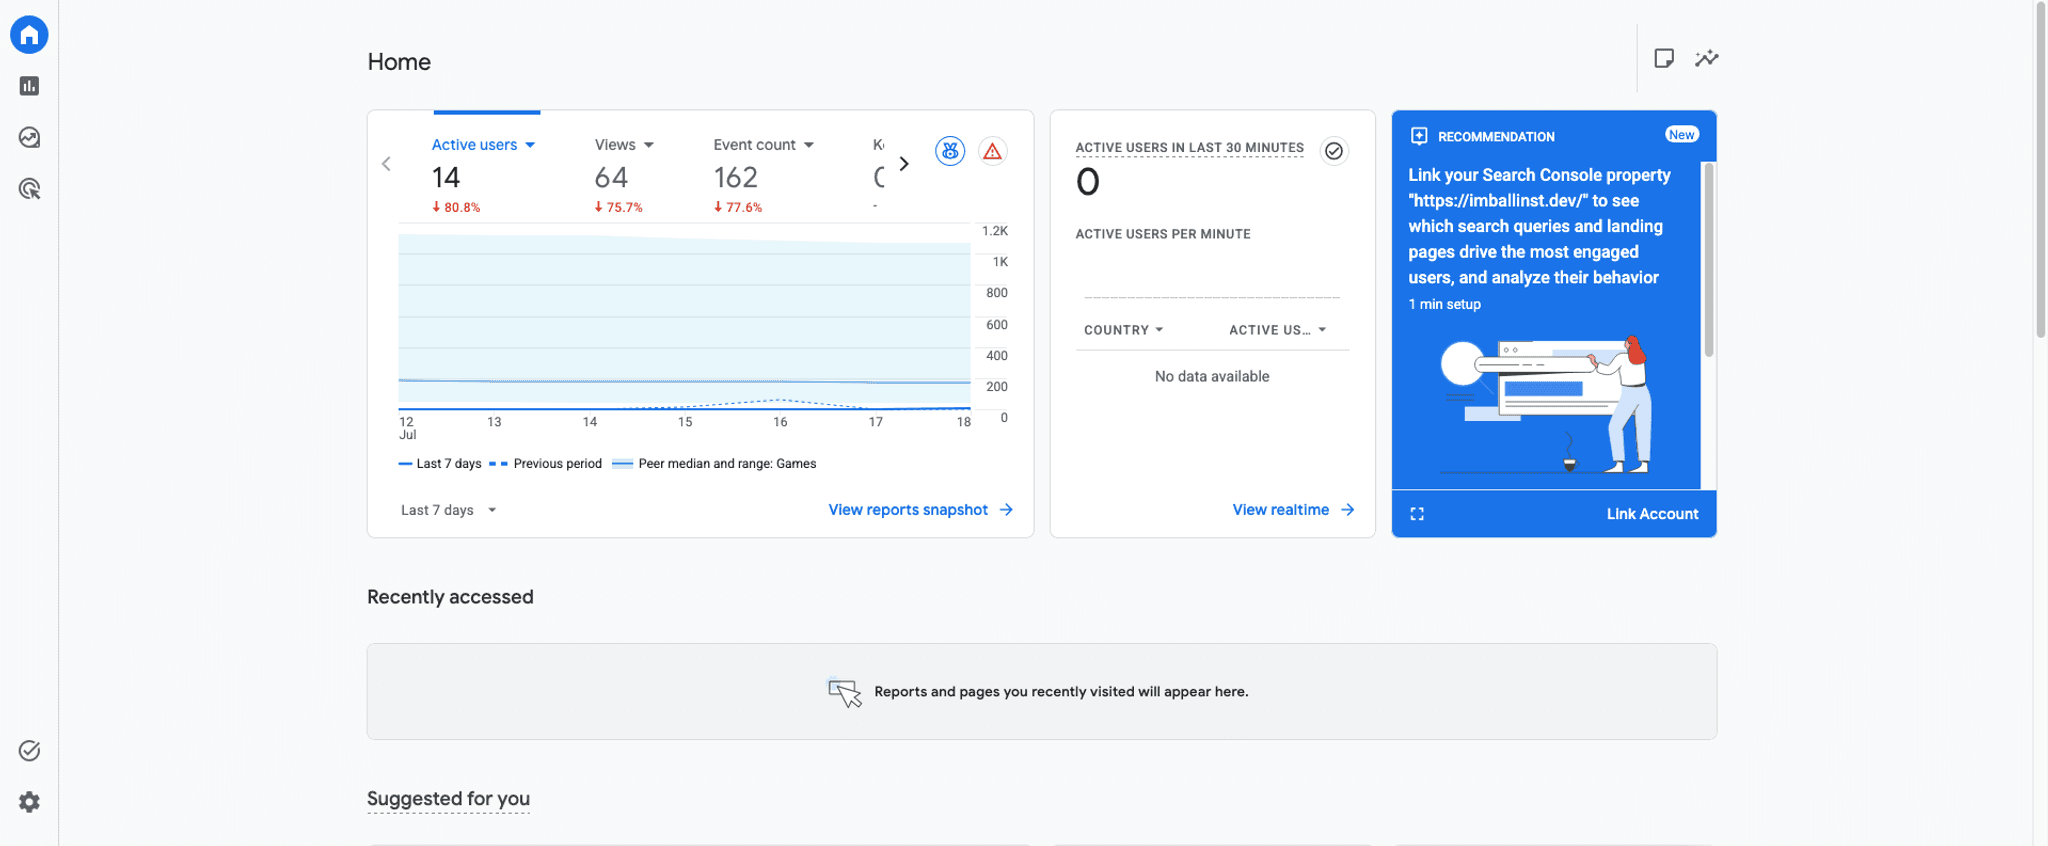Select the Views 64 metric tab
The width and height of the screenshot is (2048, 846).
[x=624, y=175]
